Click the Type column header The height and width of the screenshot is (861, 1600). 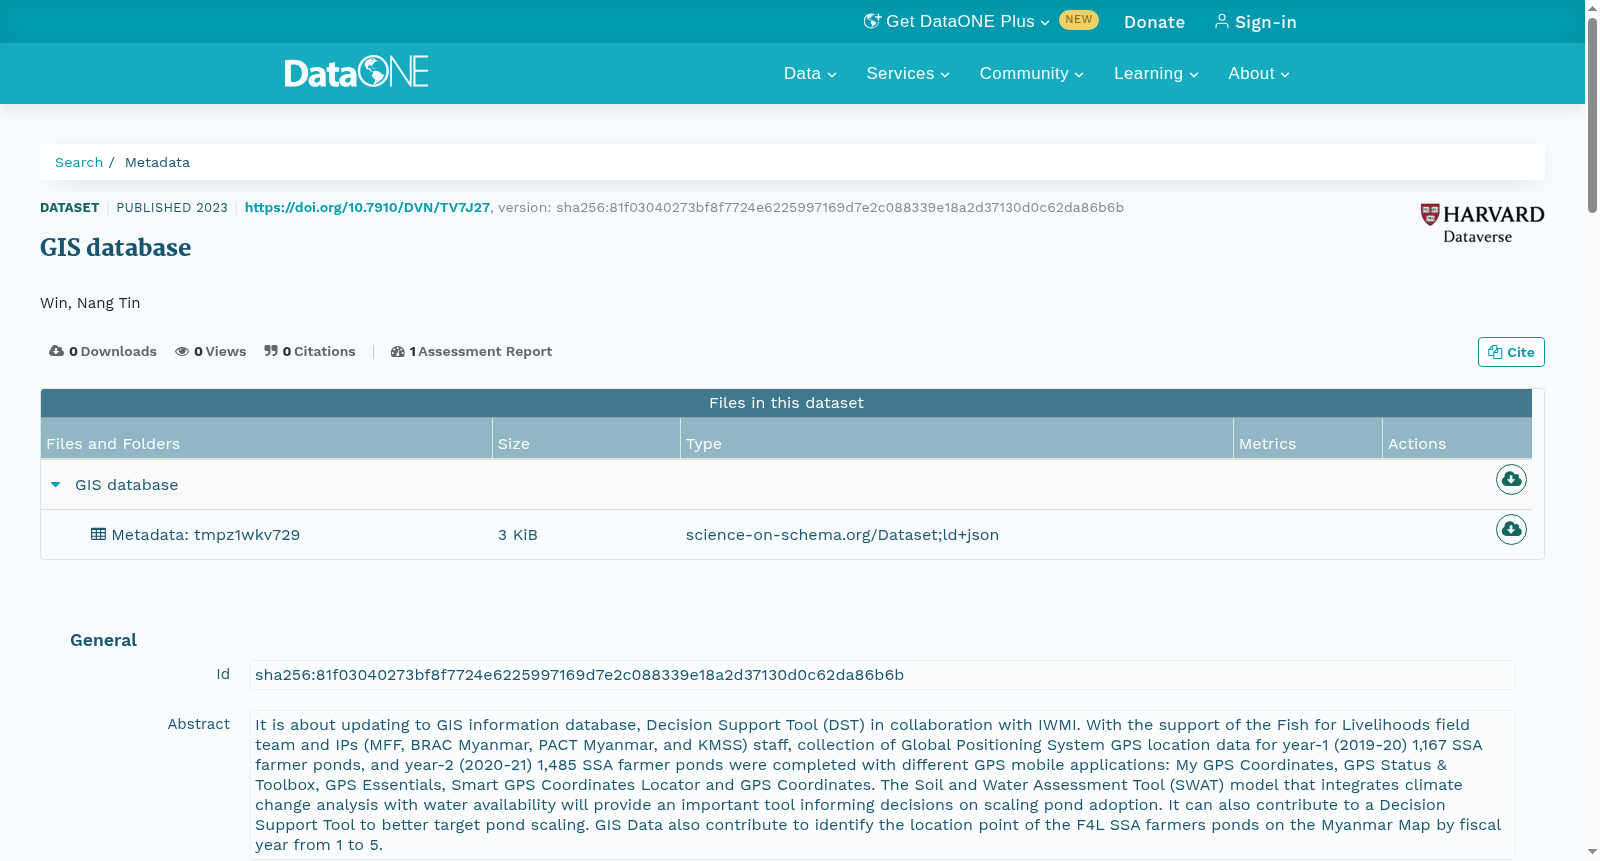point(957,438)
